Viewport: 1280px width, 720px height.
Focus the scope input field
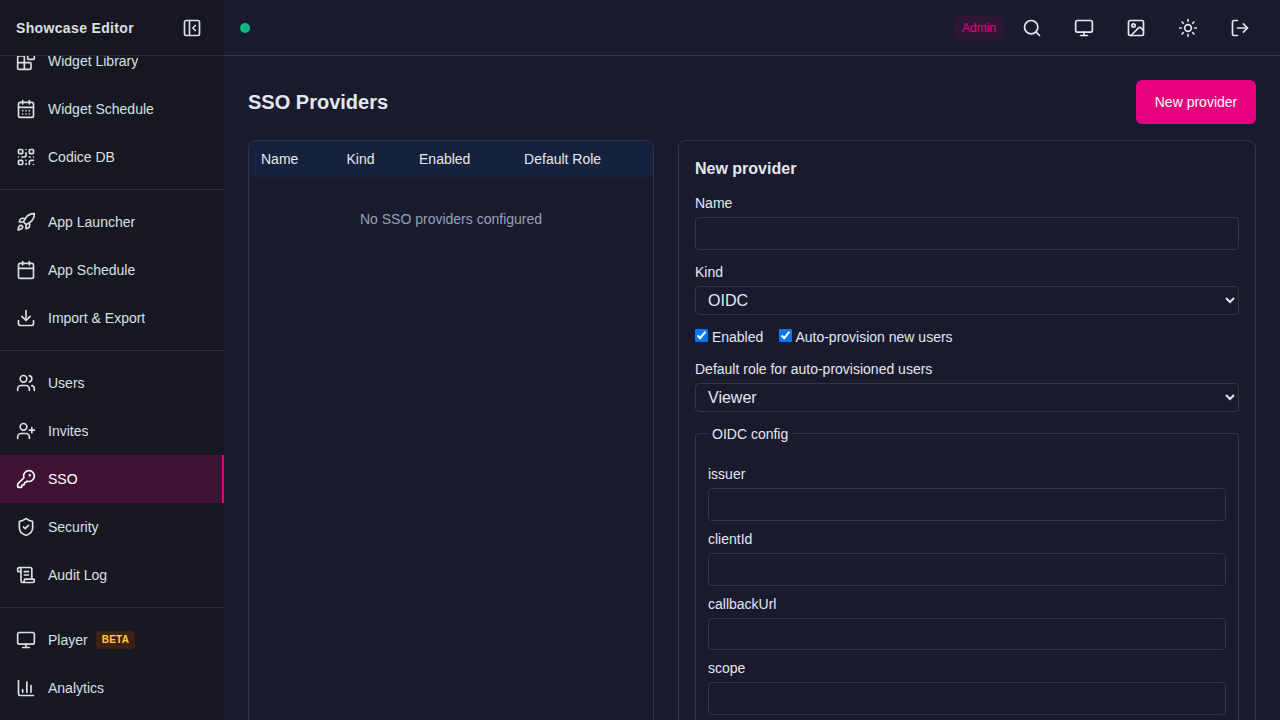coord(967,699)
